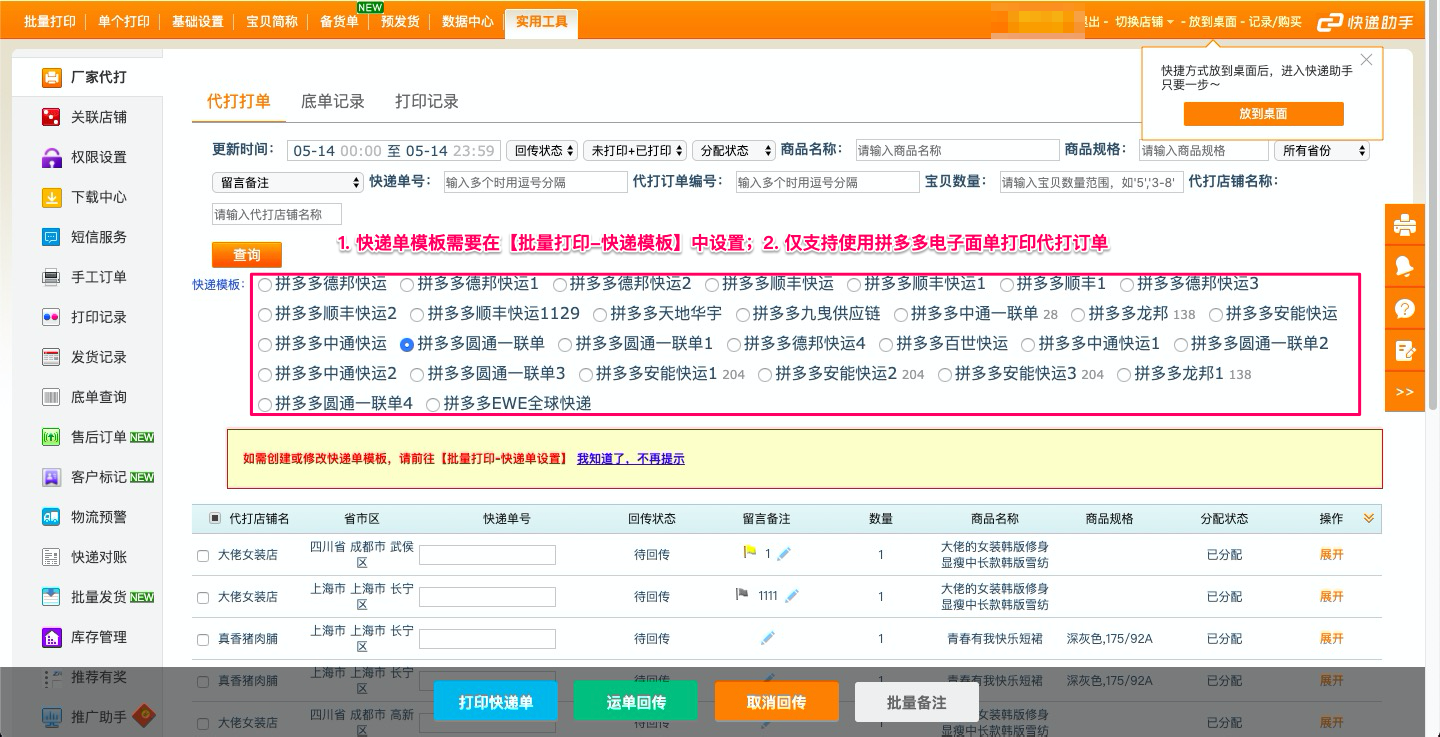Select 拼多多九曳供应链 template radio
Image resolution: width=1440 pixels, height=737 pixels.
742,314
